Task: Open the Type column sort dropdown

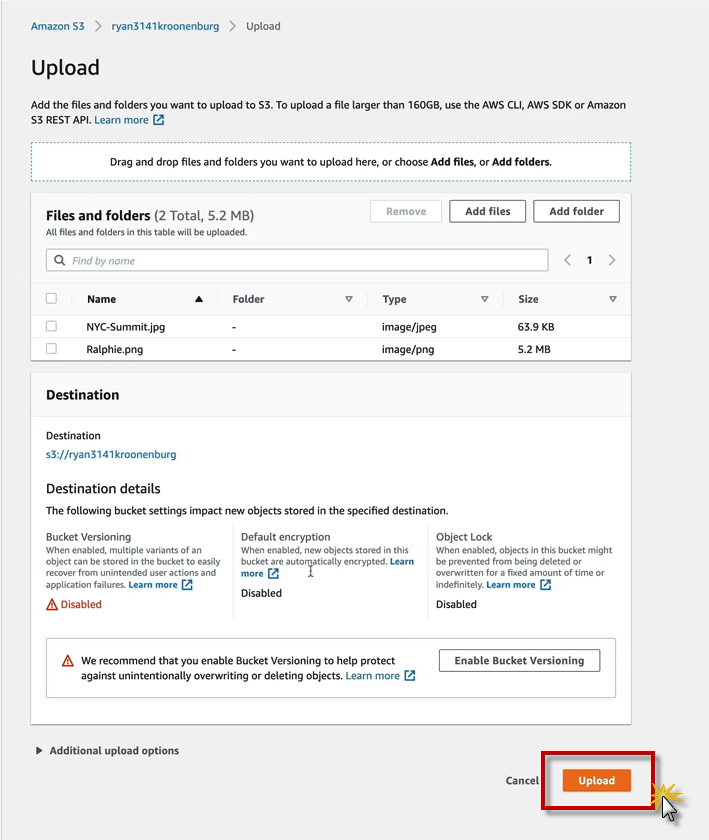Action: coord(484,299)
